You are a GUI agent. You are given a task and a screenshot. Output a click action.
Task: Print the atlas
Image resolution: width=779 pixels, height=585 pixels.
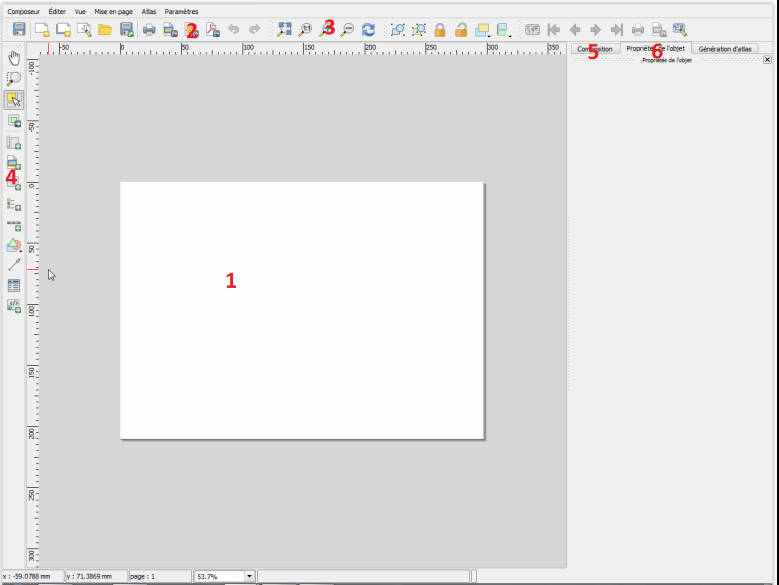click(x=637, y=30)
